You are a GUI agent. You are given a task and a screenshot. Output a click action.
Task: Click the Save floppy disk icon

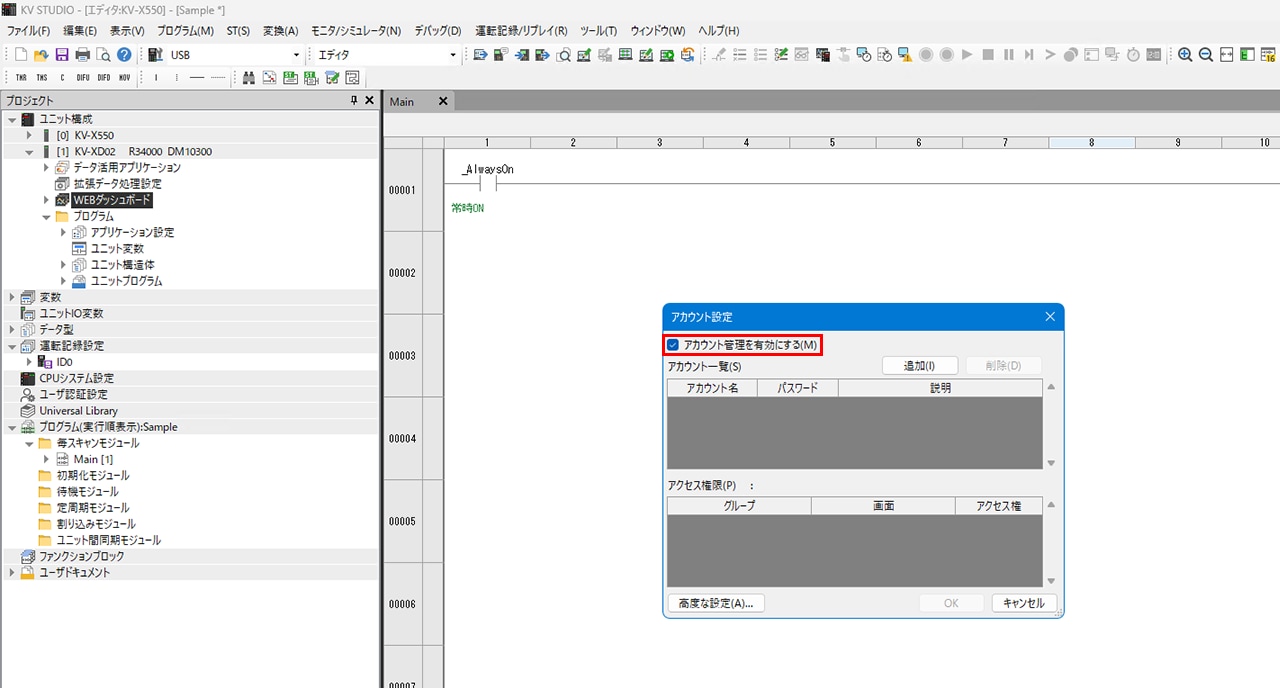pos(62,55)
